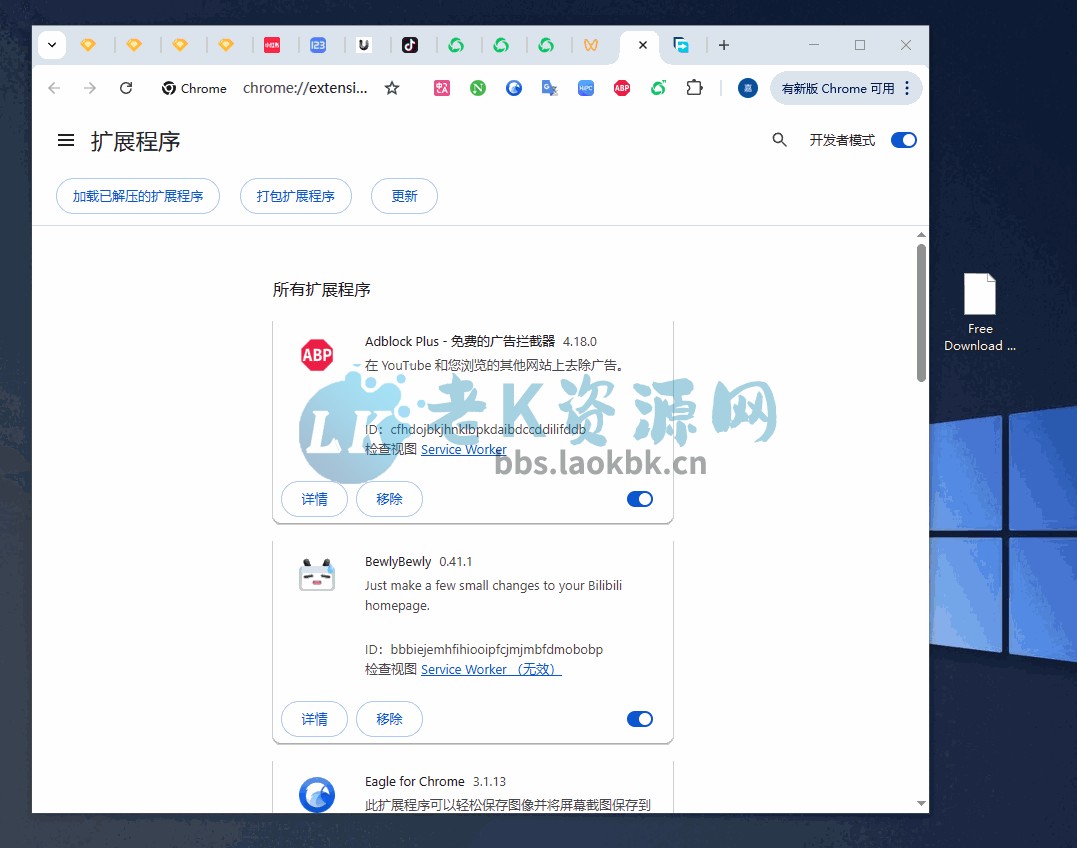Select the Free Download desktop file icon
The height and width of the screenshot is (848, 1077).
pyautogui.click(x=979, y=312)
